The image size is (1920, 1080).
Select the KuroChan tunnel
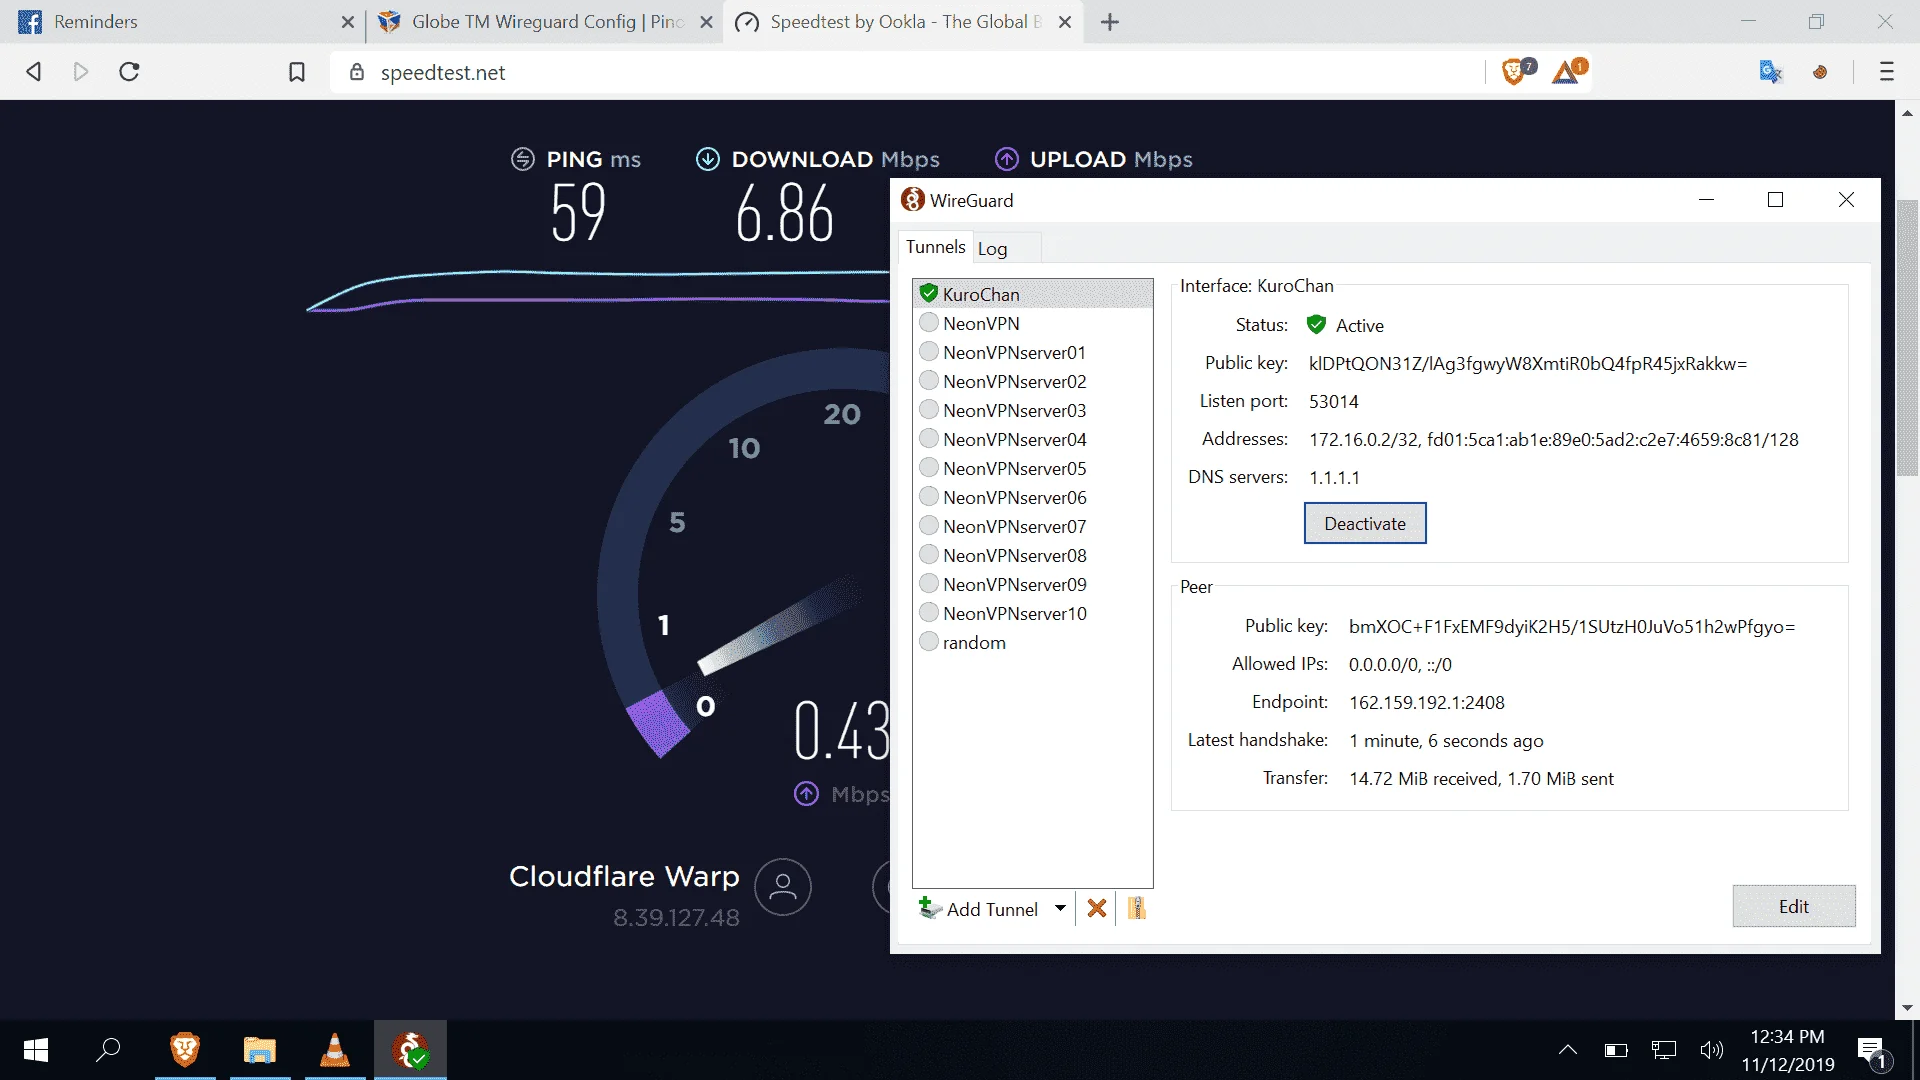coord(1033,294)
